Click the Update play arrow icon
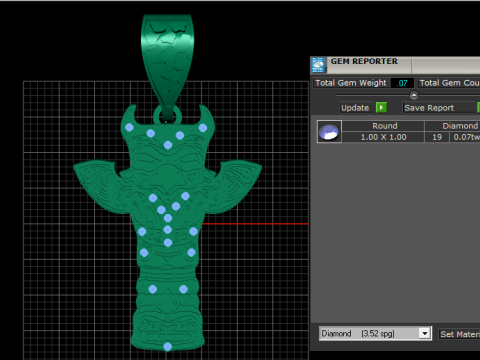 381,107
